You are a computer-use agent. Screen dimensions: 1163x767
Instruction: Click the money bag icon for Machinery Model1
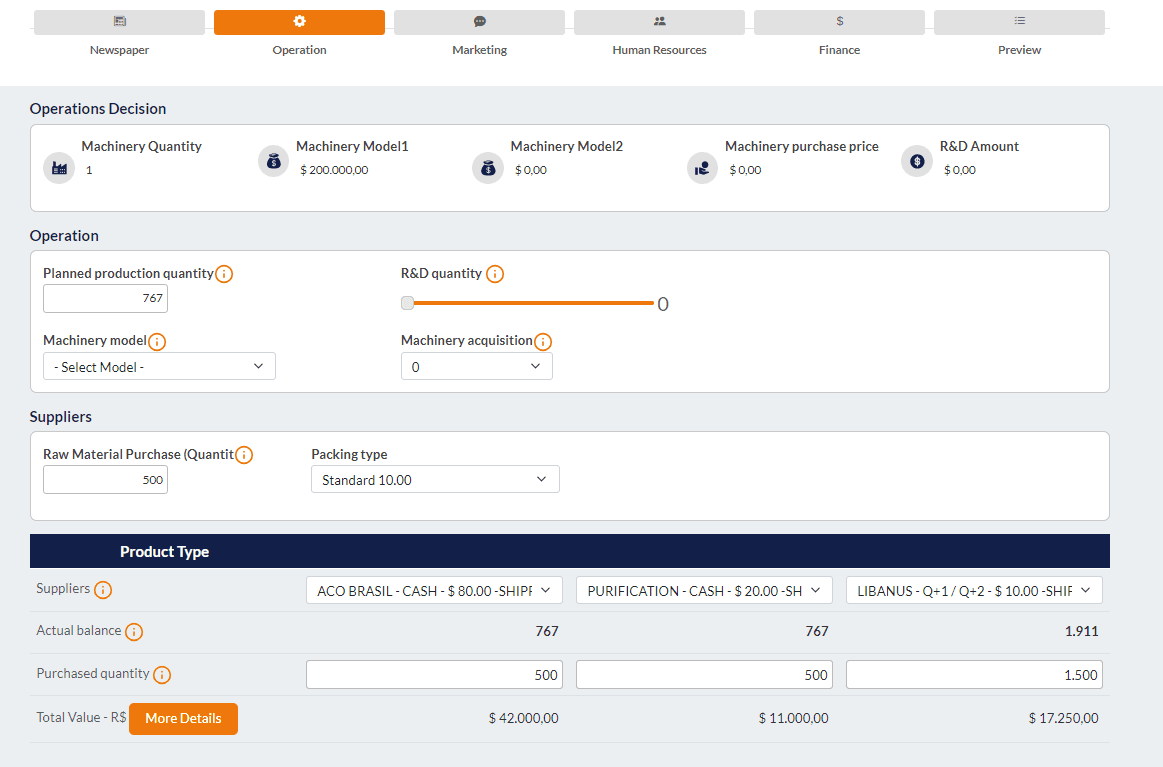273,161
